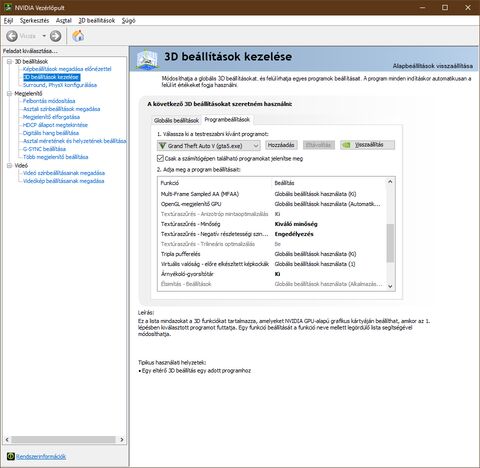Click the left panel scroll-right arrow
The width and height of the screenshot is (480, 468).
(x=122, y=440)
